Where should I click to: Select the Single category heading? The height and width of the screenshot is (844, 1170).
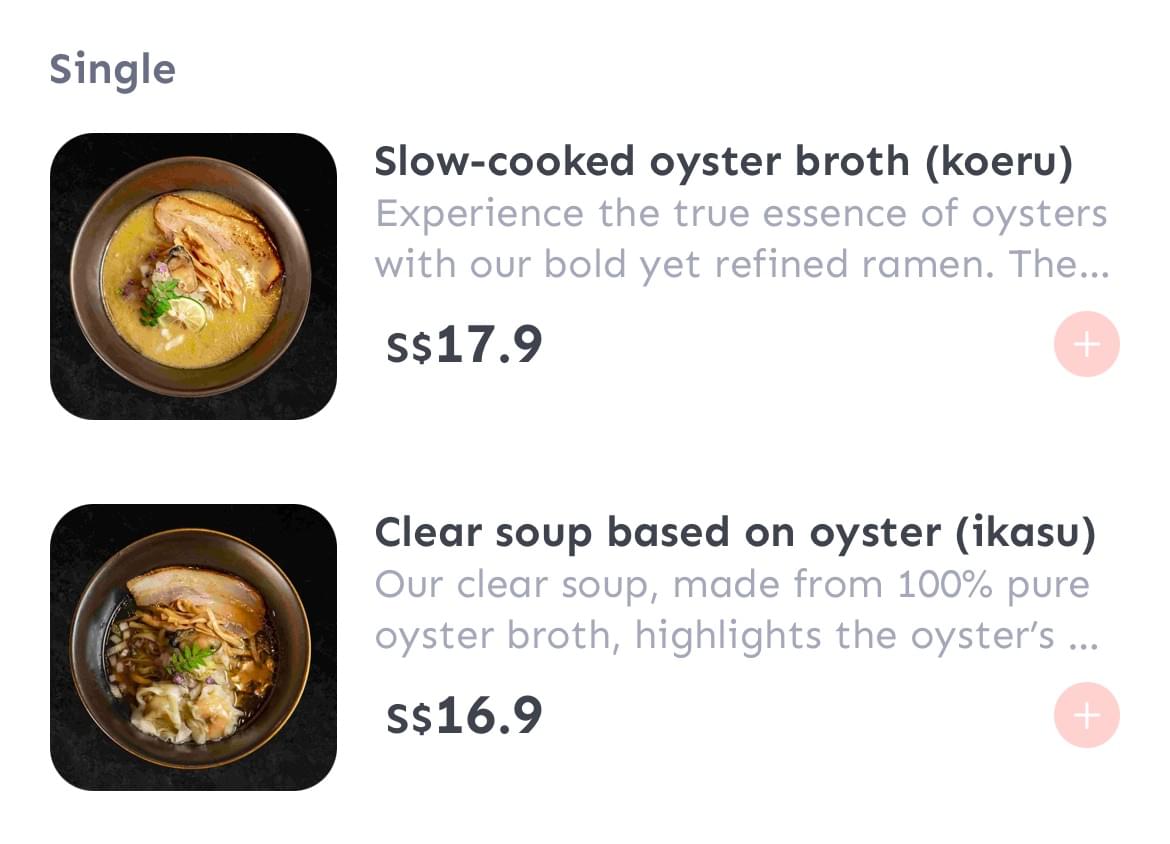113,71
